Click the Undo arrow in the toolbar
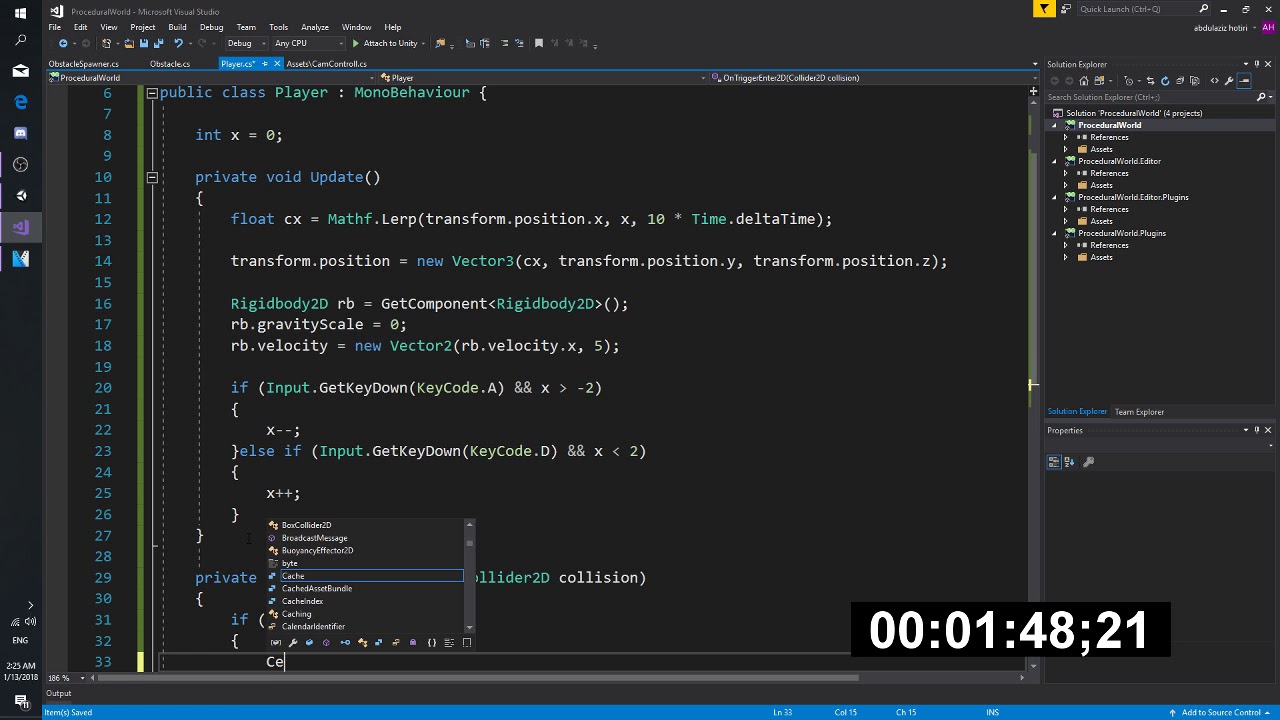1280x720 pixels. 178,43
